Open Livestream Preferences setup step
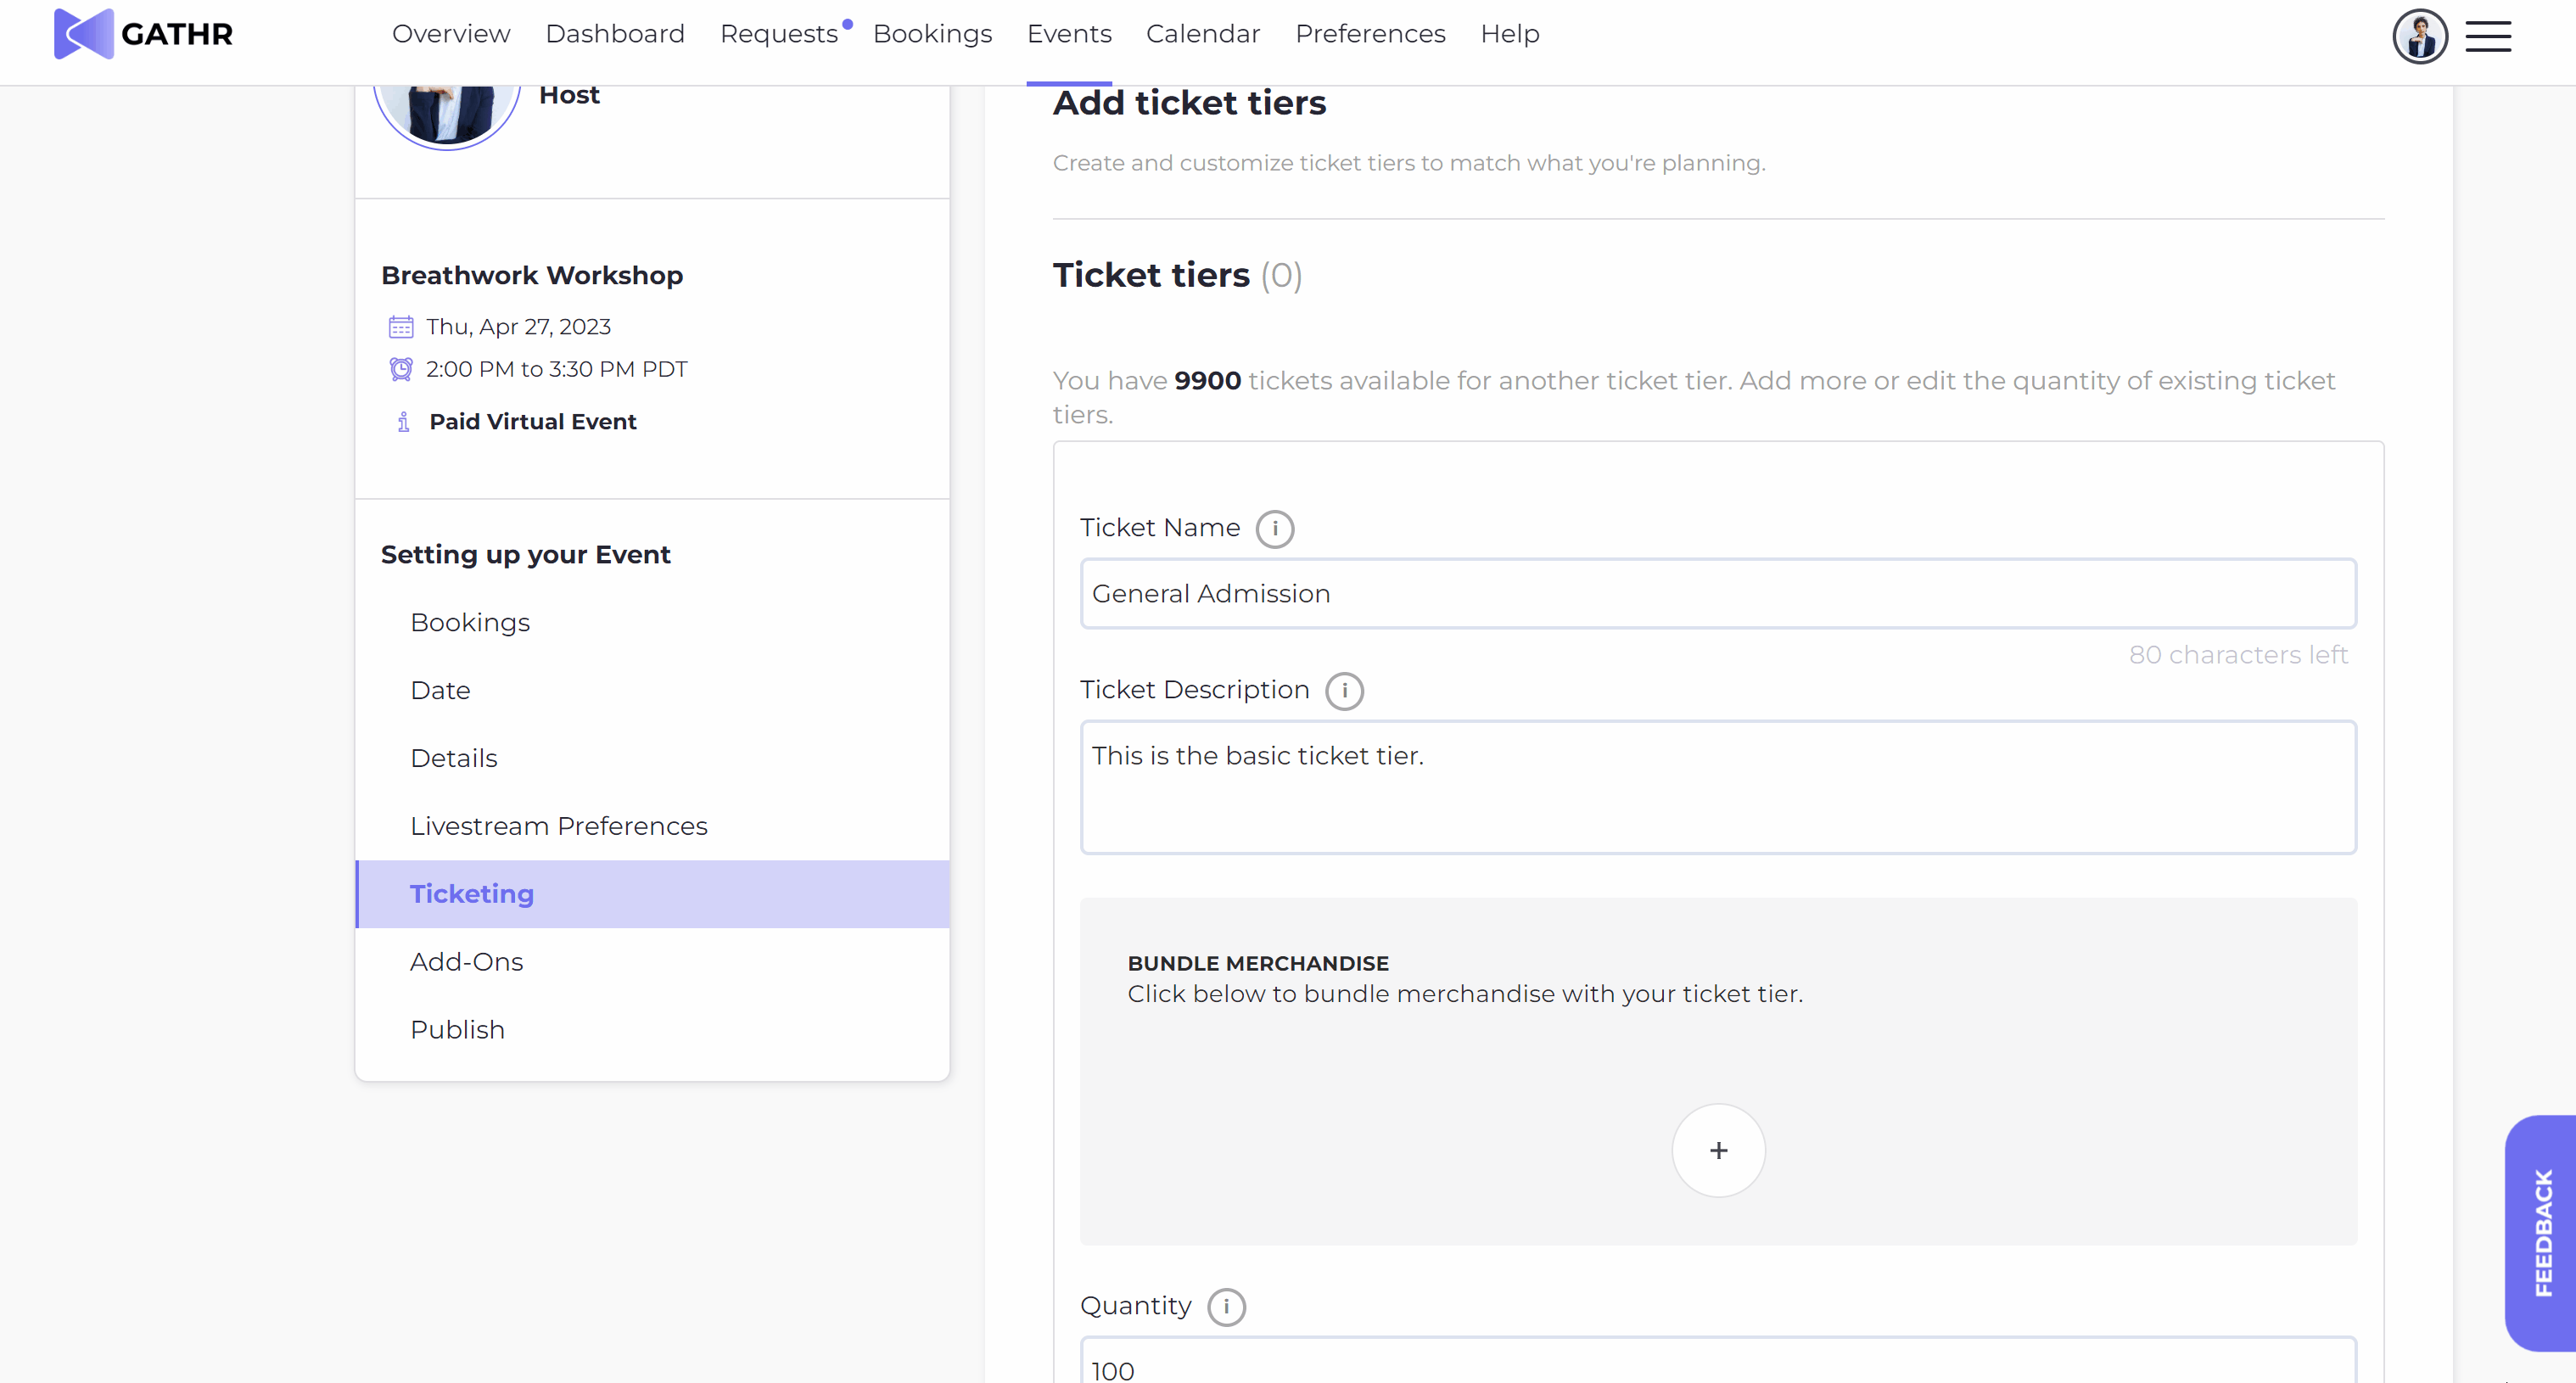Screen dimensions: 2576x1383 (652, 826)
